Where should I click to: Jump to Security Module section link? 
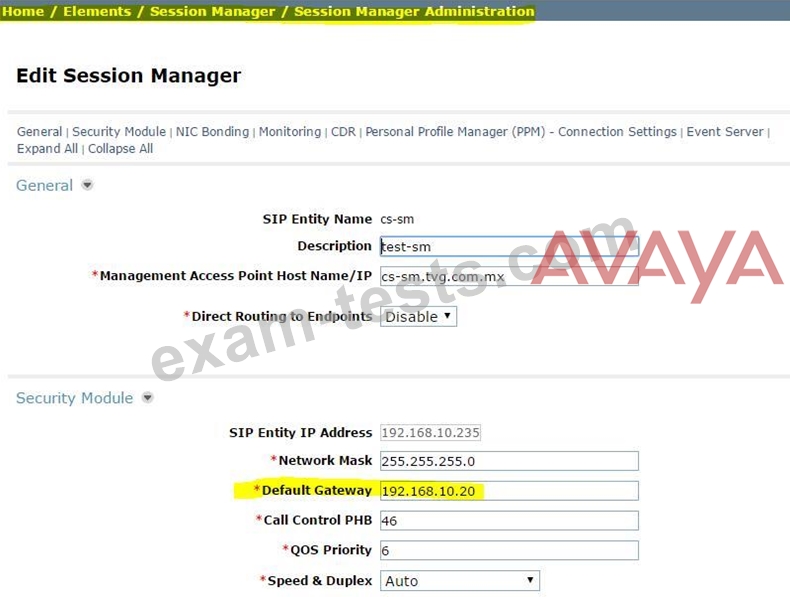[119, 131]
